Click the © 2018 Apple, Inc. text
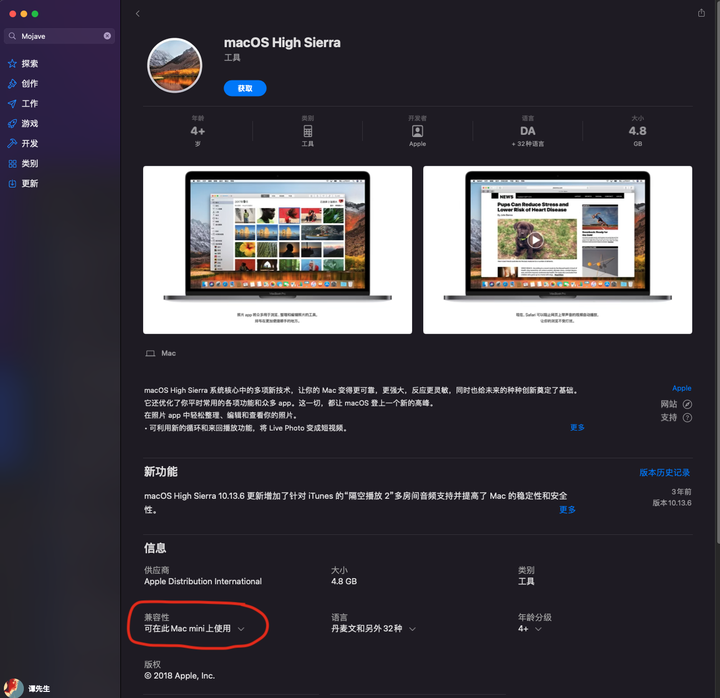720x698 pixels. (x=180, y=675)
